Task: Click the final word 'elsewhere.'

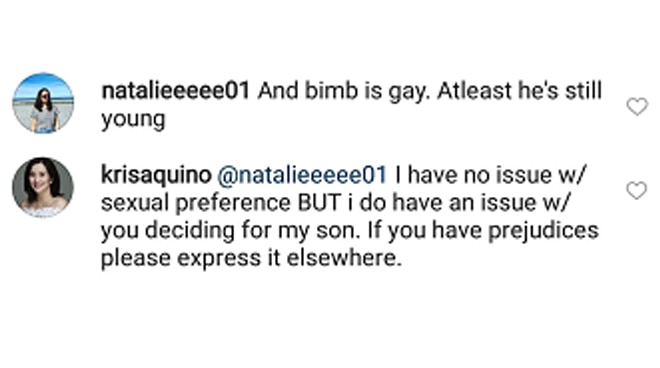Action: pyautogui.click(x=344, y=258)
